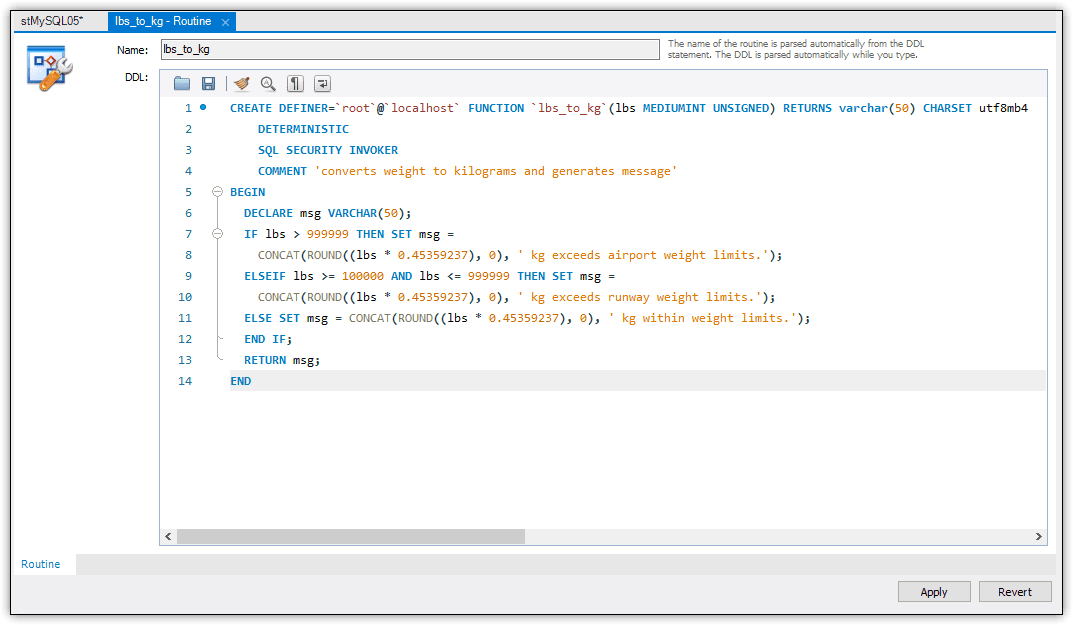Viewport: 1073px width, 625px height.
Task: Save the routine DDL snippet
Action: tap(209, 83)
